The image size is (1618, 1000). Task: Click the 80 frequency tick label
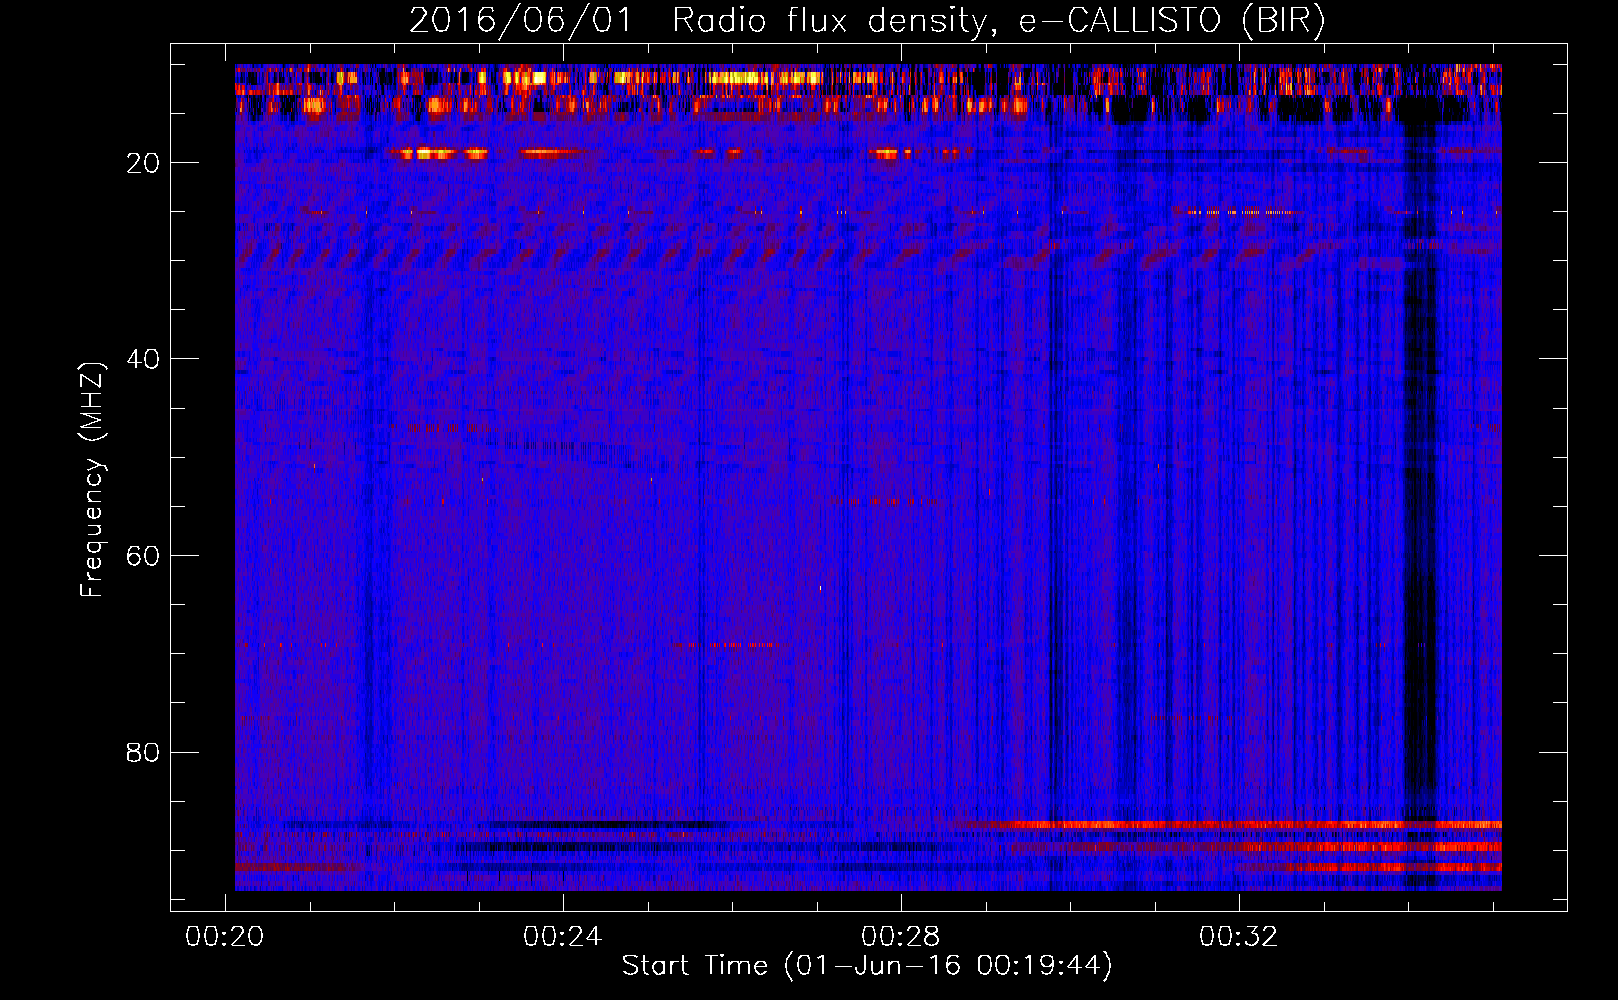pos(143,752)
